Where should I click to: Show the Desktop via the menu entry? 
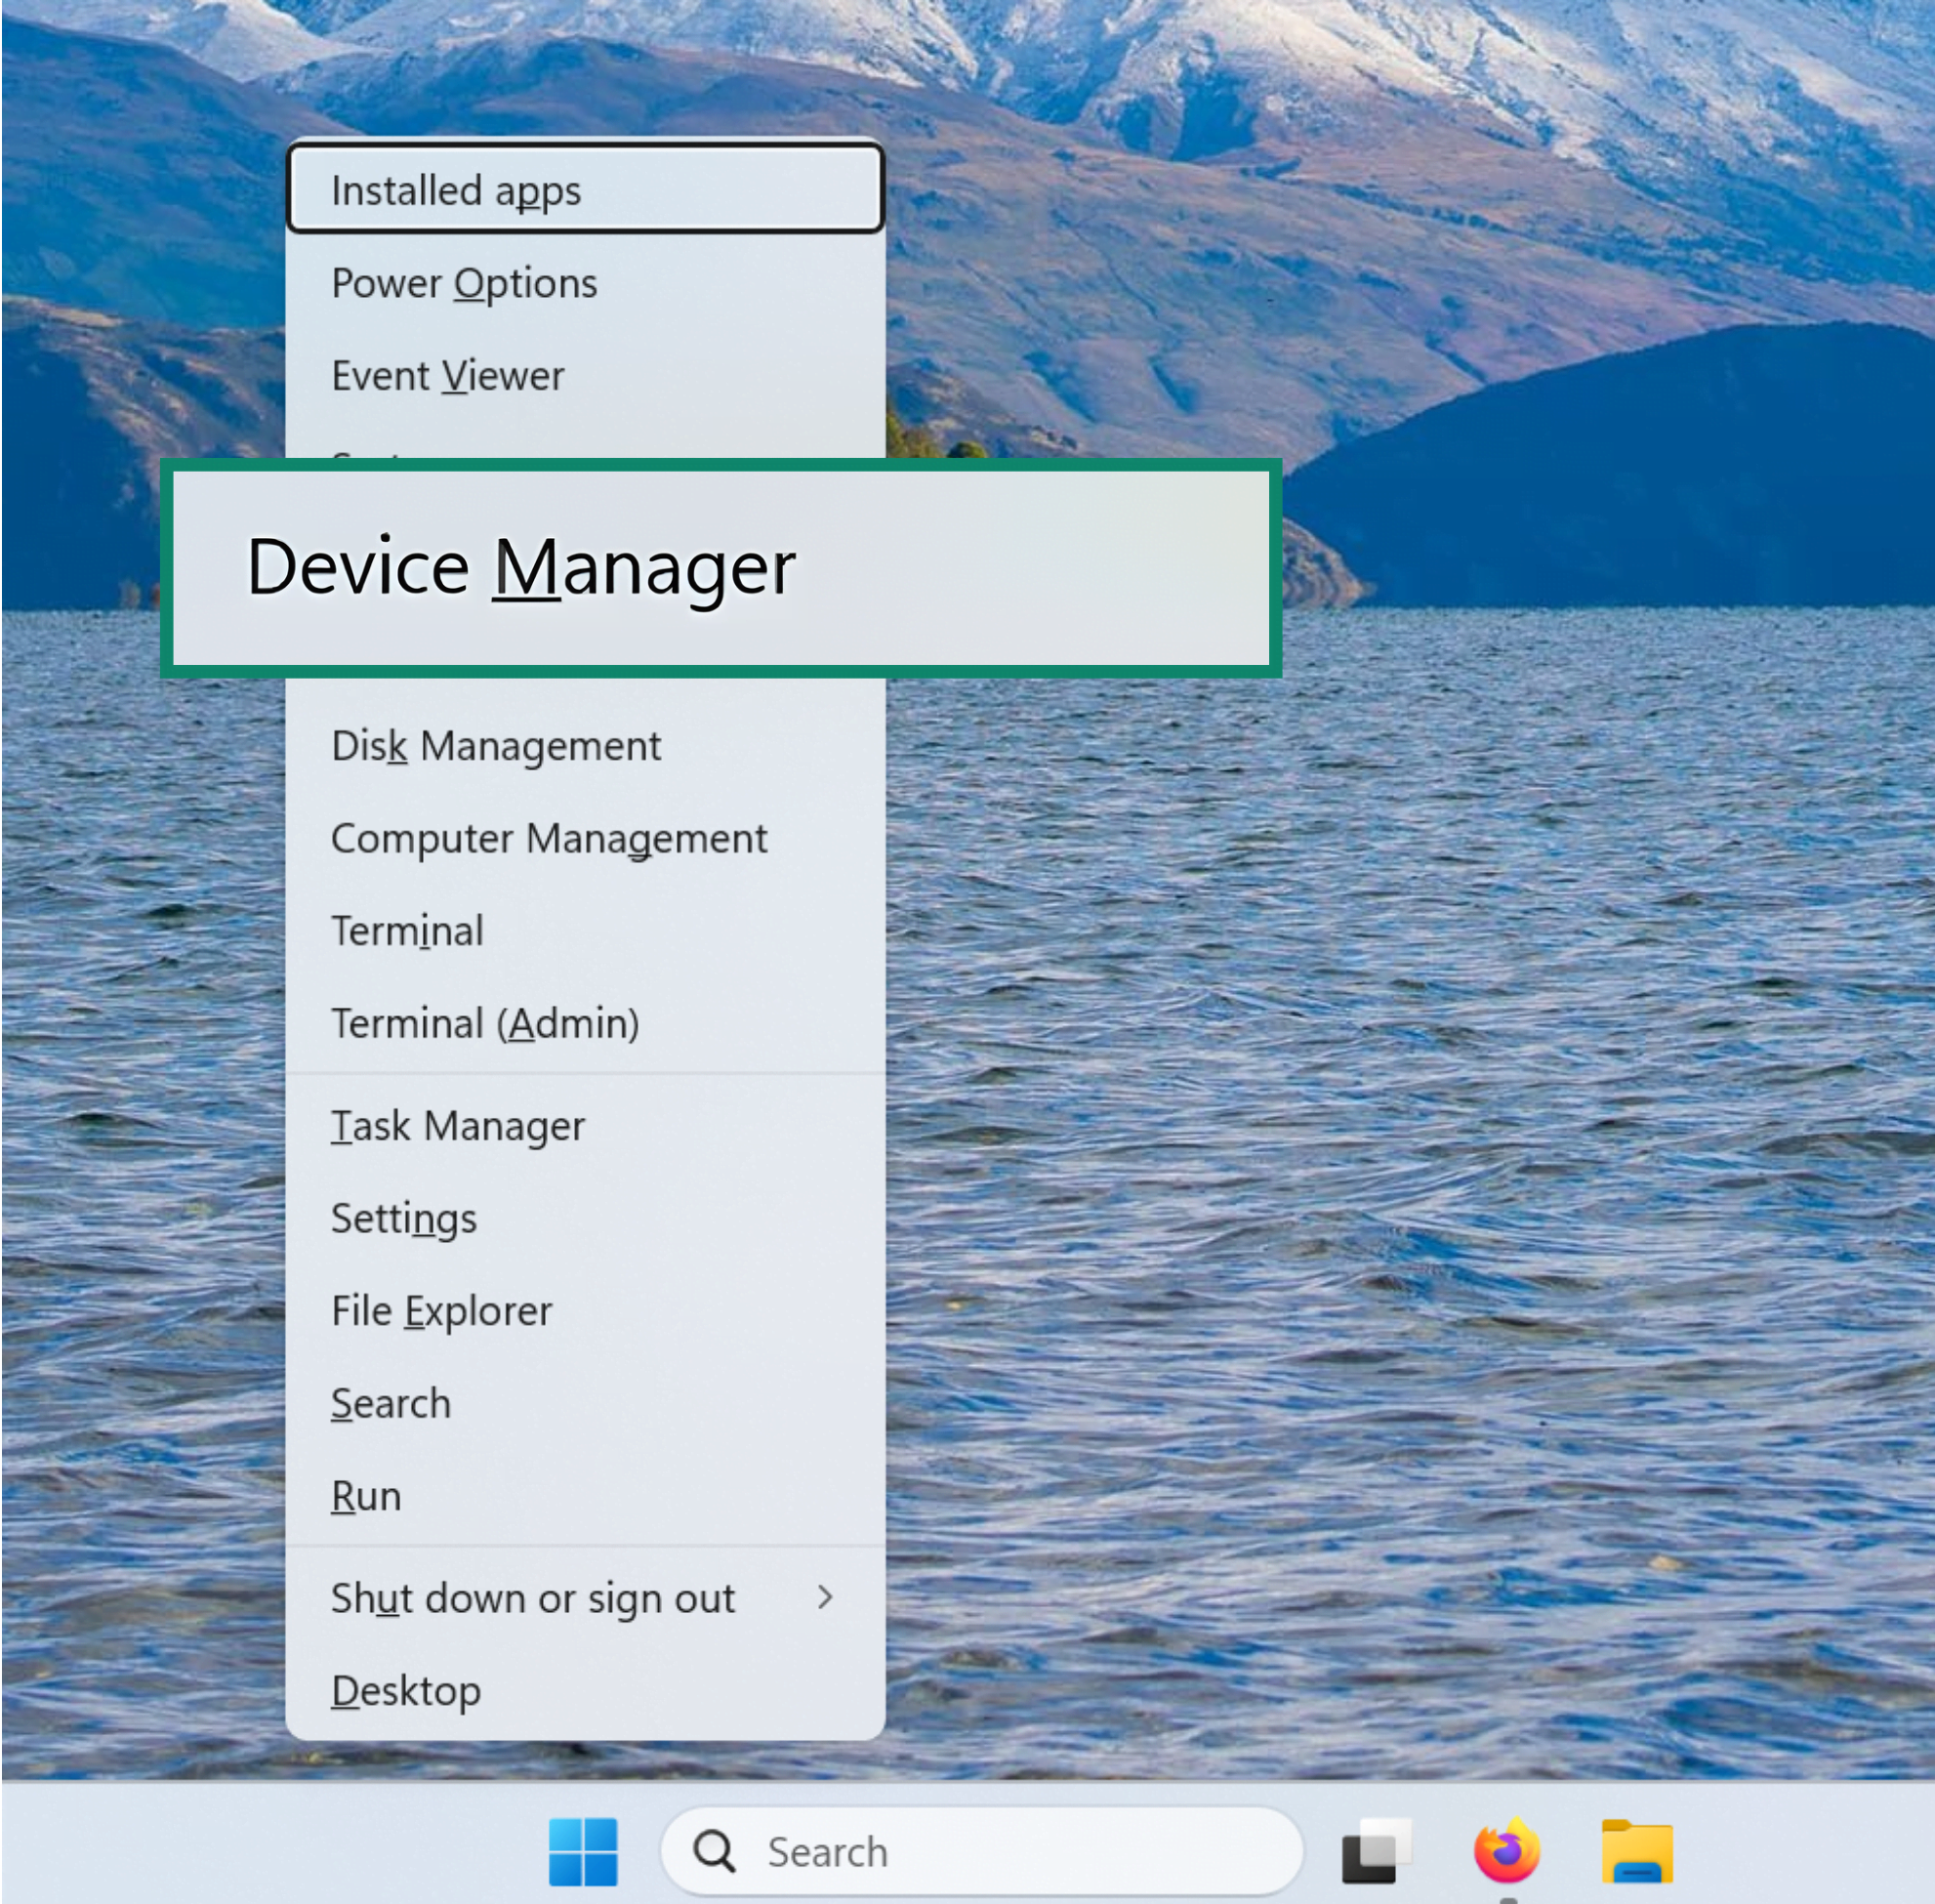406,1691
